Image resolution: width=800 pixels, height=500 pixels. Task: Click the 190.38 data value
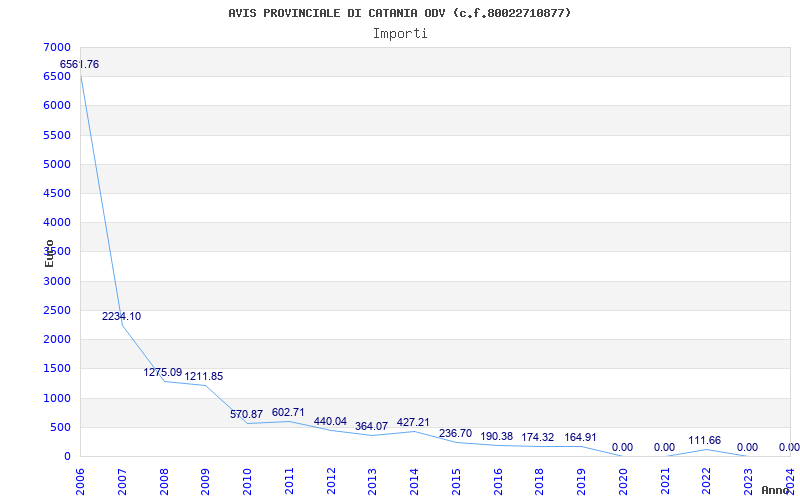(496, 436)
